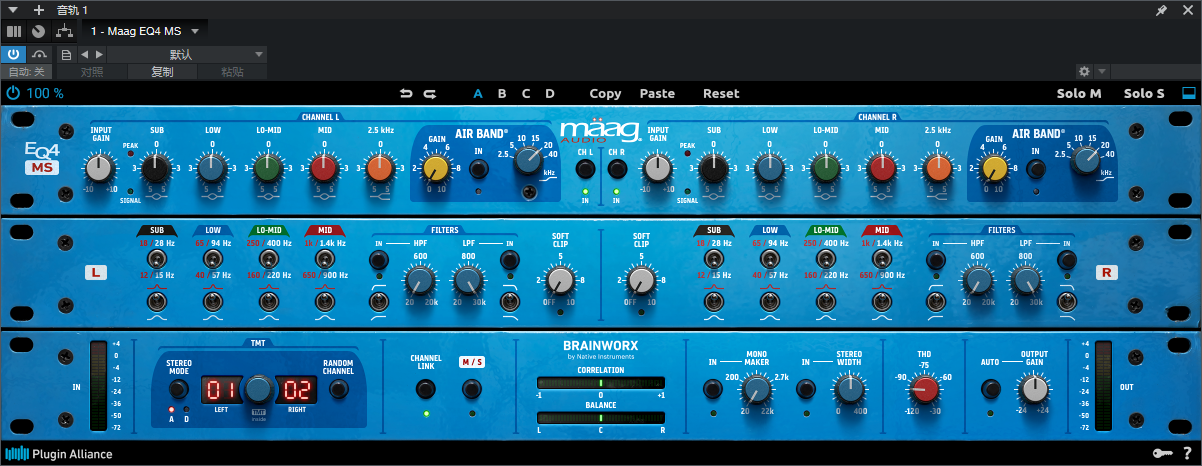Click the red THD knob

(925, 389)
